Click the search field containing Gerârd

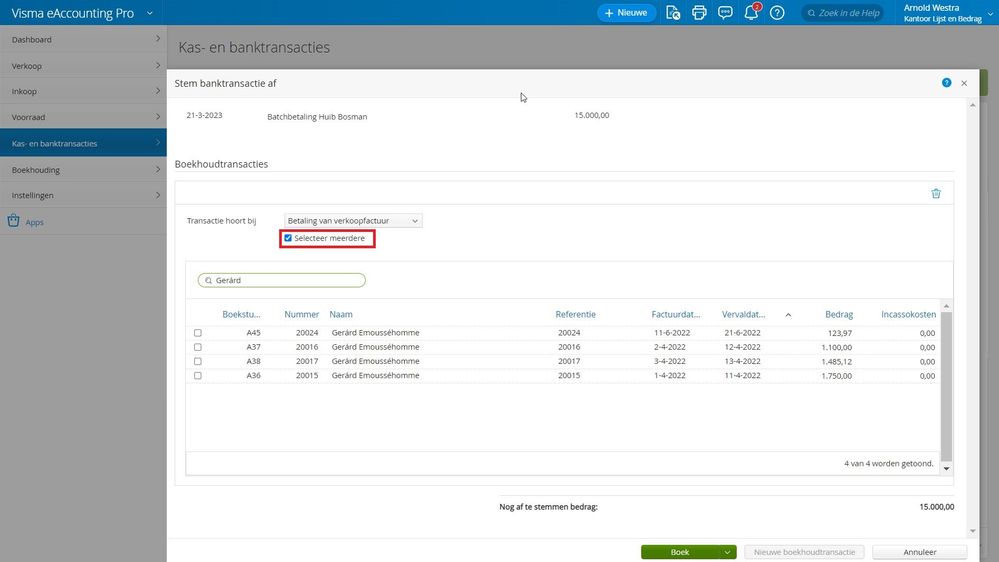tap(282, 281)
